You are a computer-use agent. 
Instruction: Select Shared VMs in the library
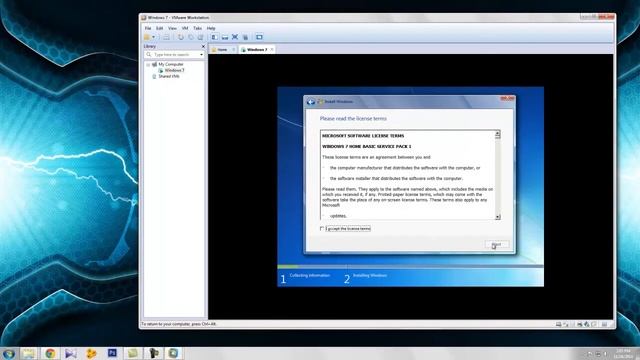169,76
